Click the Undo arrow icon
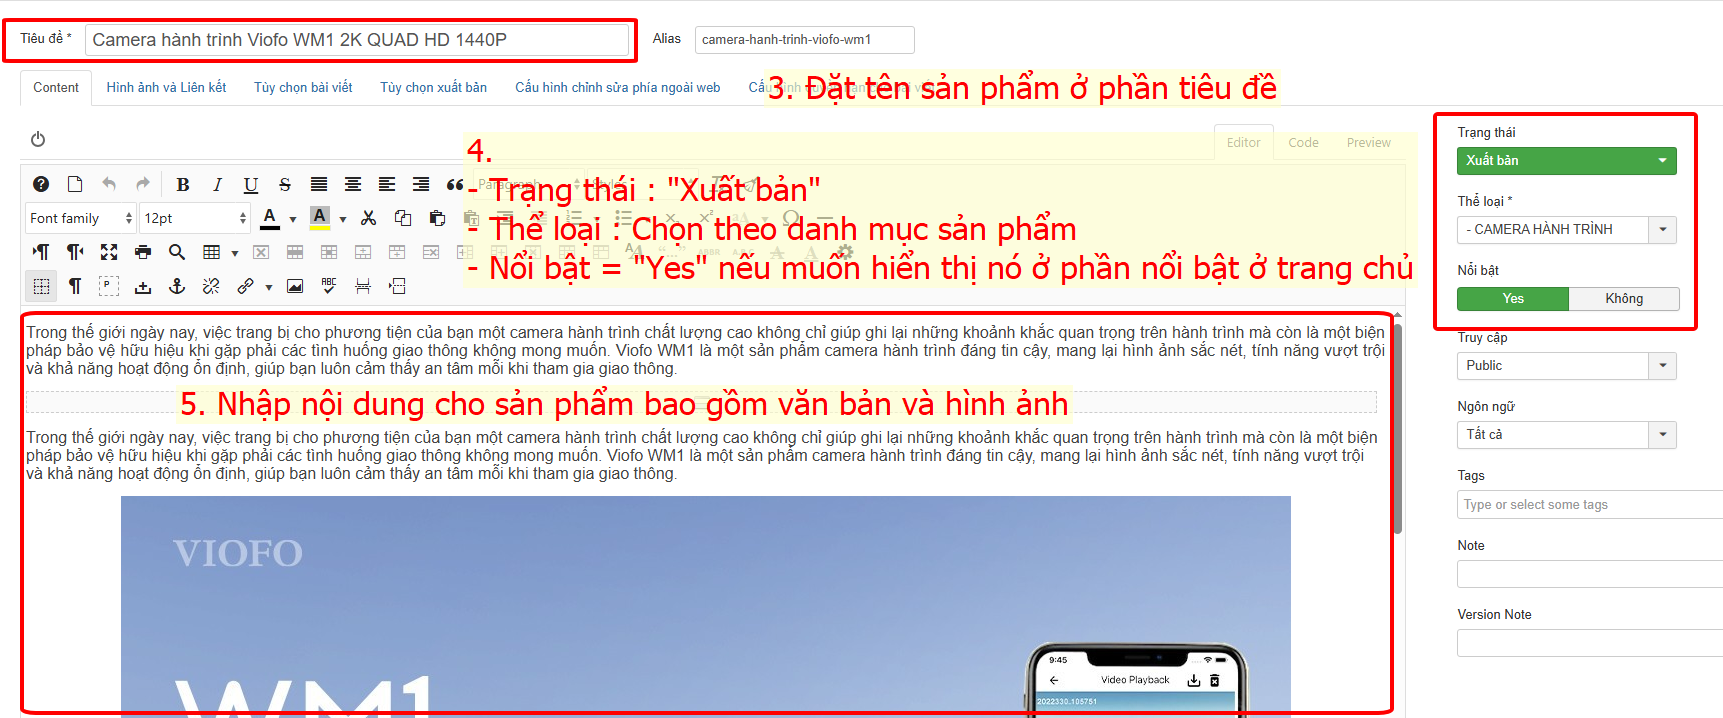The height and width of the screenshot is (718, 1723). pos(109,184)
